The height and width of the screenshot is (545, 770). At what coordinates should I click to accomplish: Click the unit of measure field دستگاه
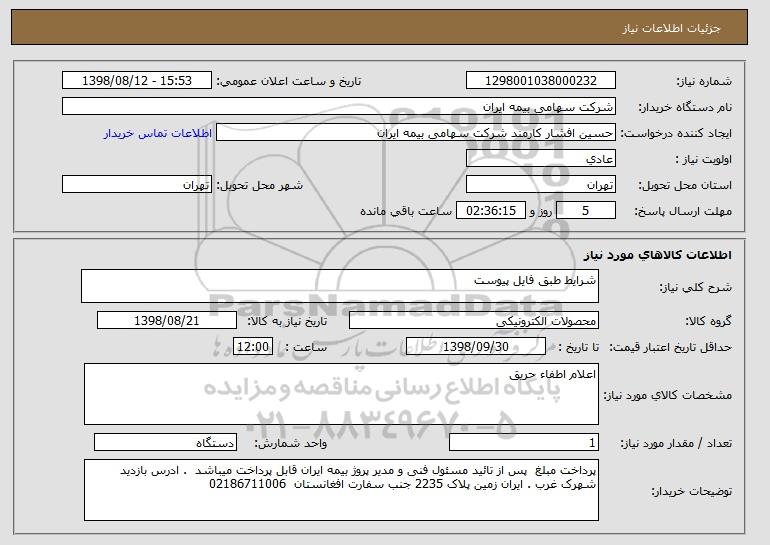click(165, 442)
